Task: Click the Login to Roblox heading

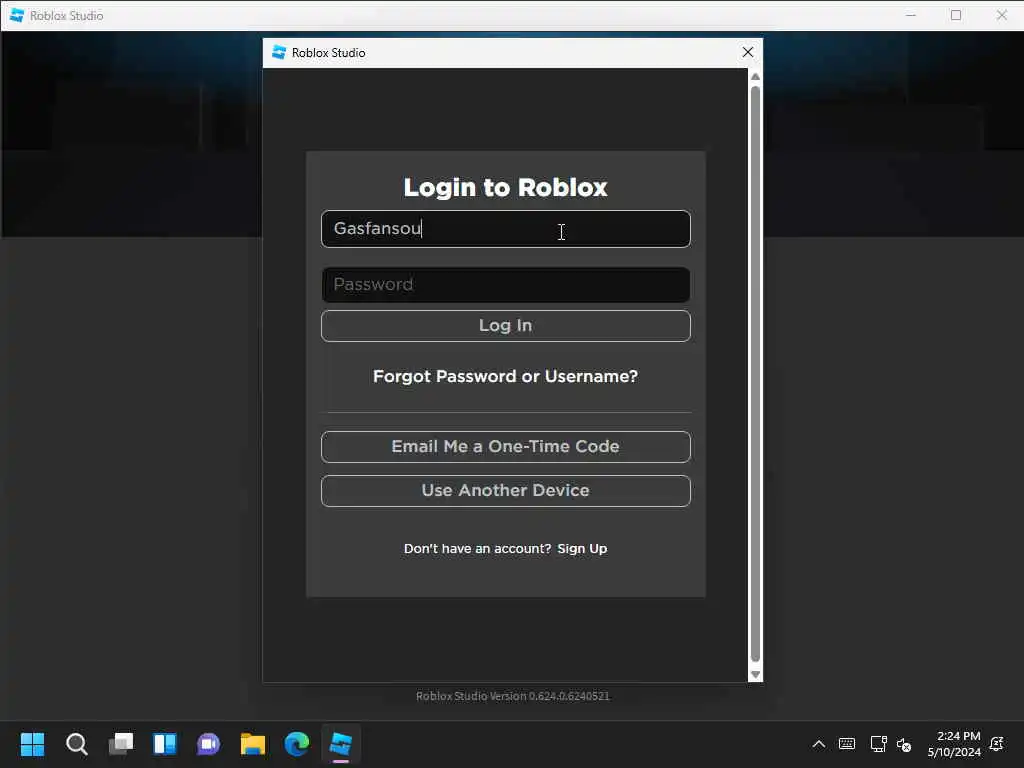Action: (x=505, y=187)
